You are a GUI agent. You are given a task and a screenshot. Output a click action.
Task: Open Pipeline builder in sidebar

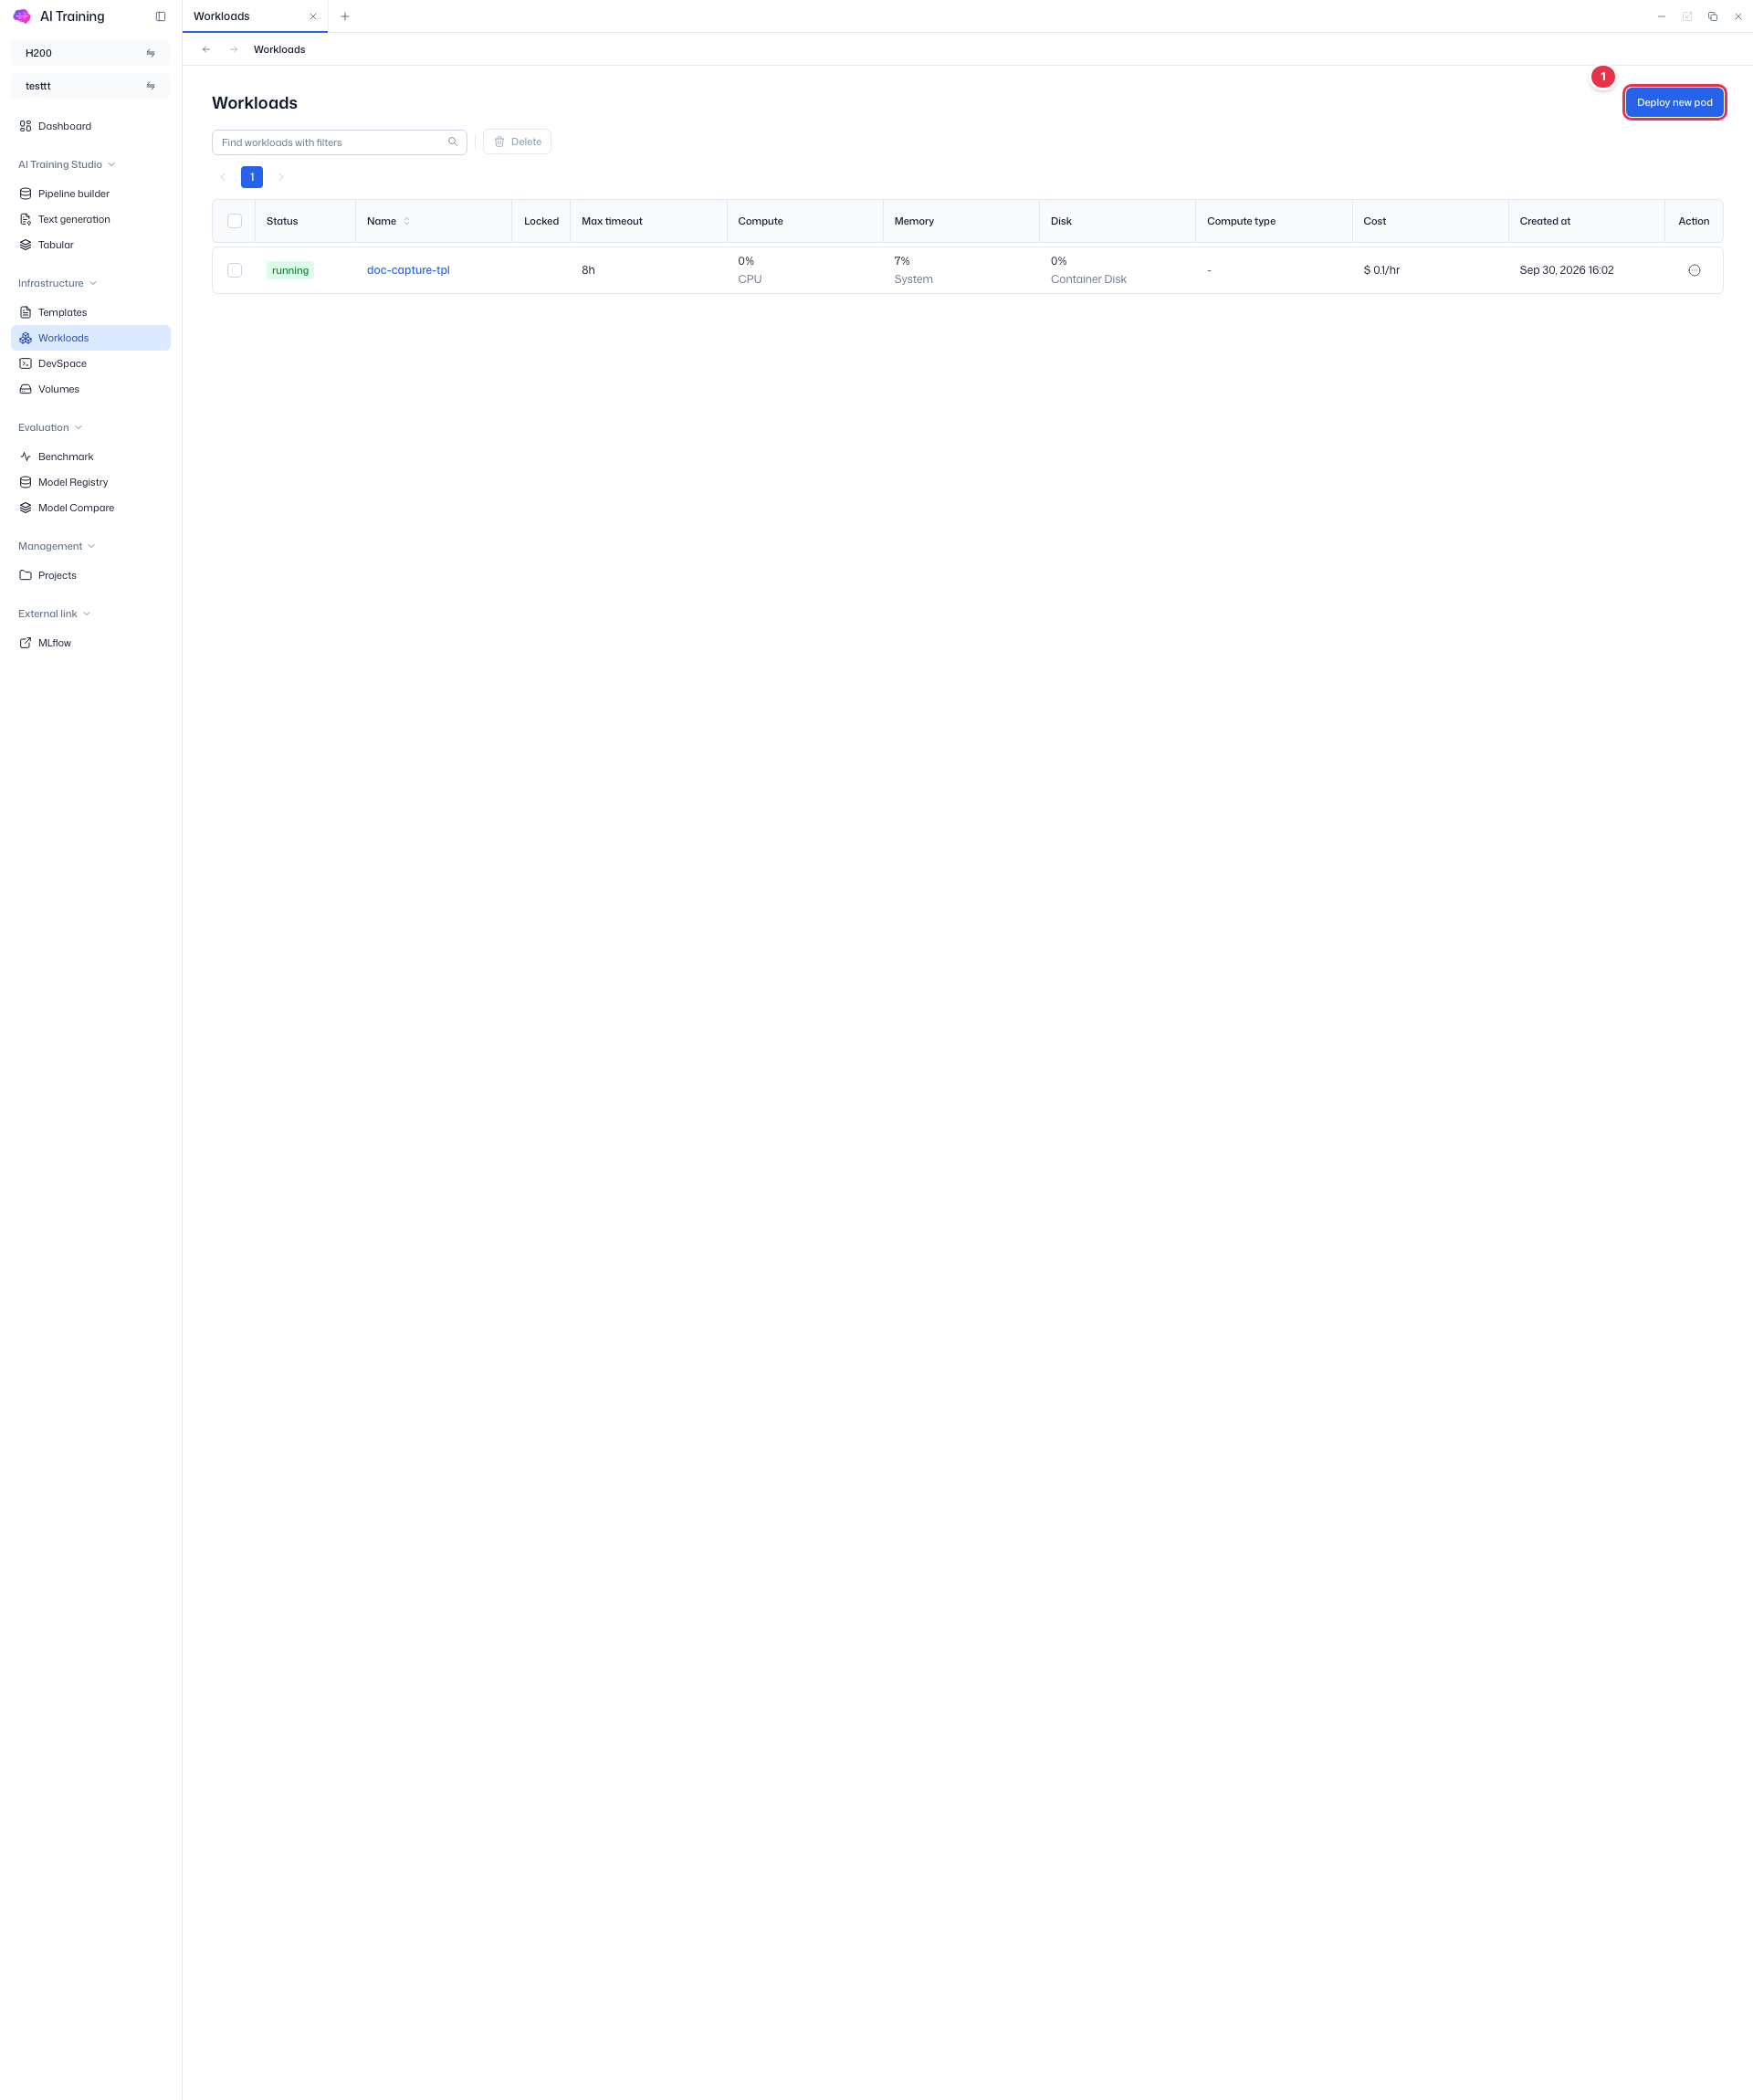[x=90, y=194]
